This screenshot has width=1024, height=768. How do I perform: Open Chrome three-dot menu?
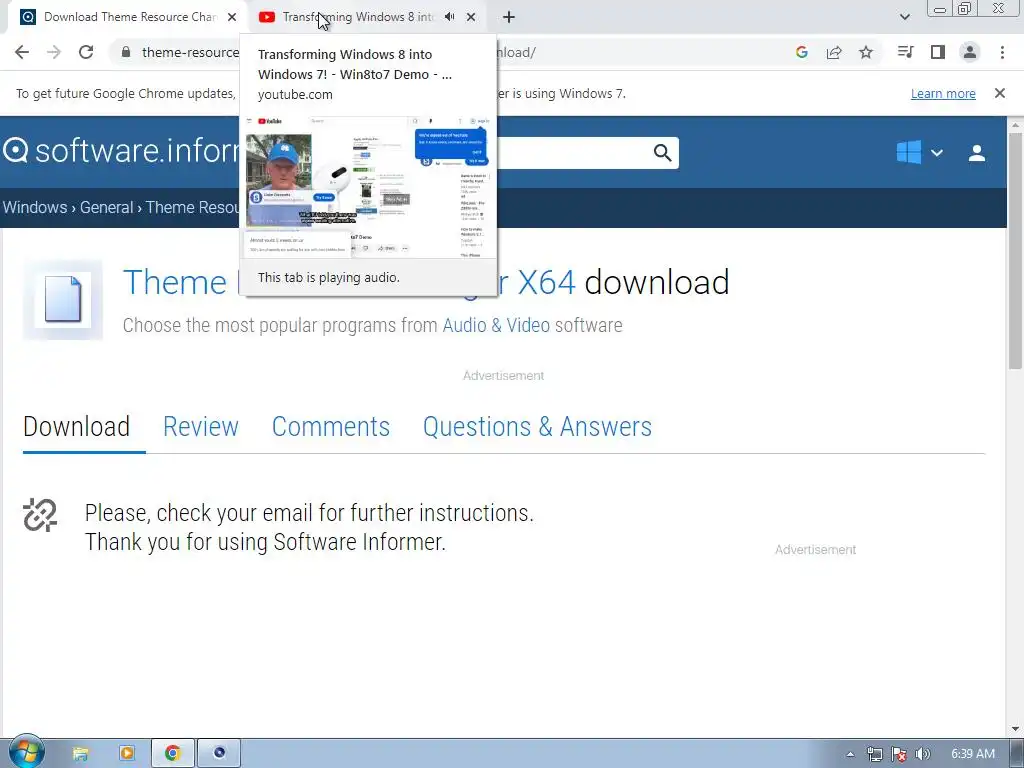click(x=1002, y=52)
